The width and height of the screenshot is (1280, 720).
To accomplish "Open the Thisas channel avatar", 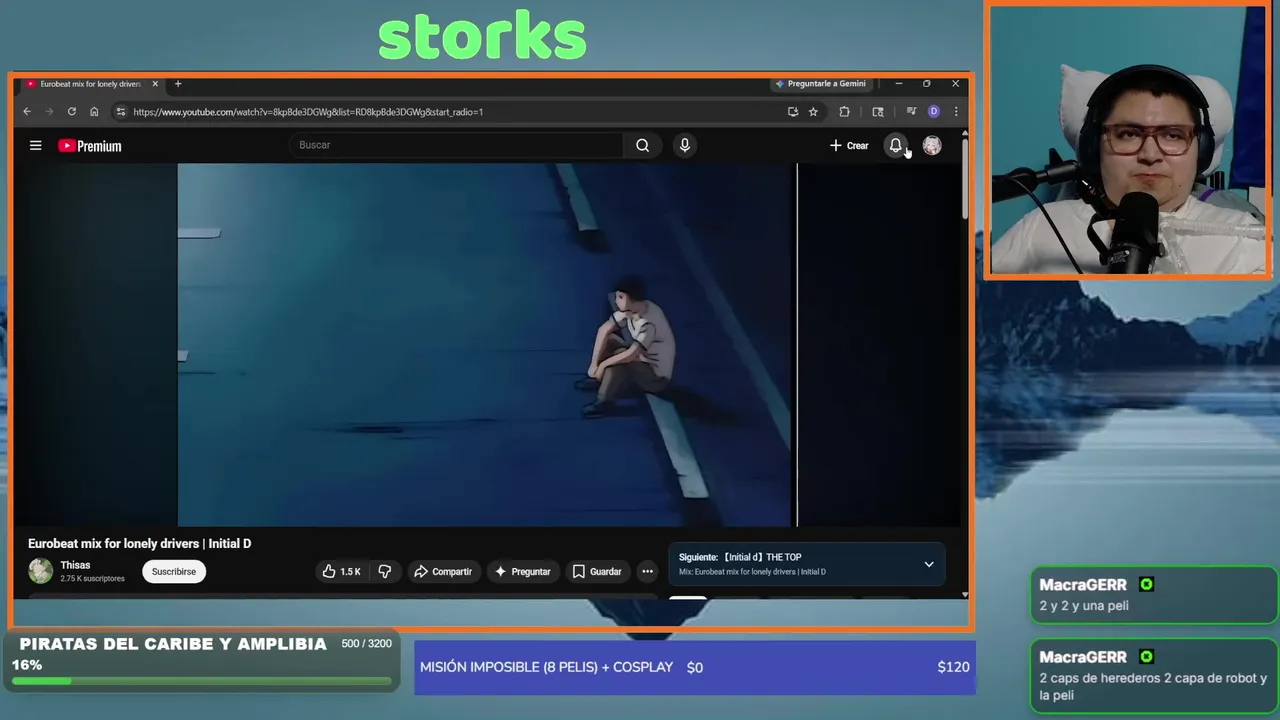I will pyautogui.click(x=41, y=571).
